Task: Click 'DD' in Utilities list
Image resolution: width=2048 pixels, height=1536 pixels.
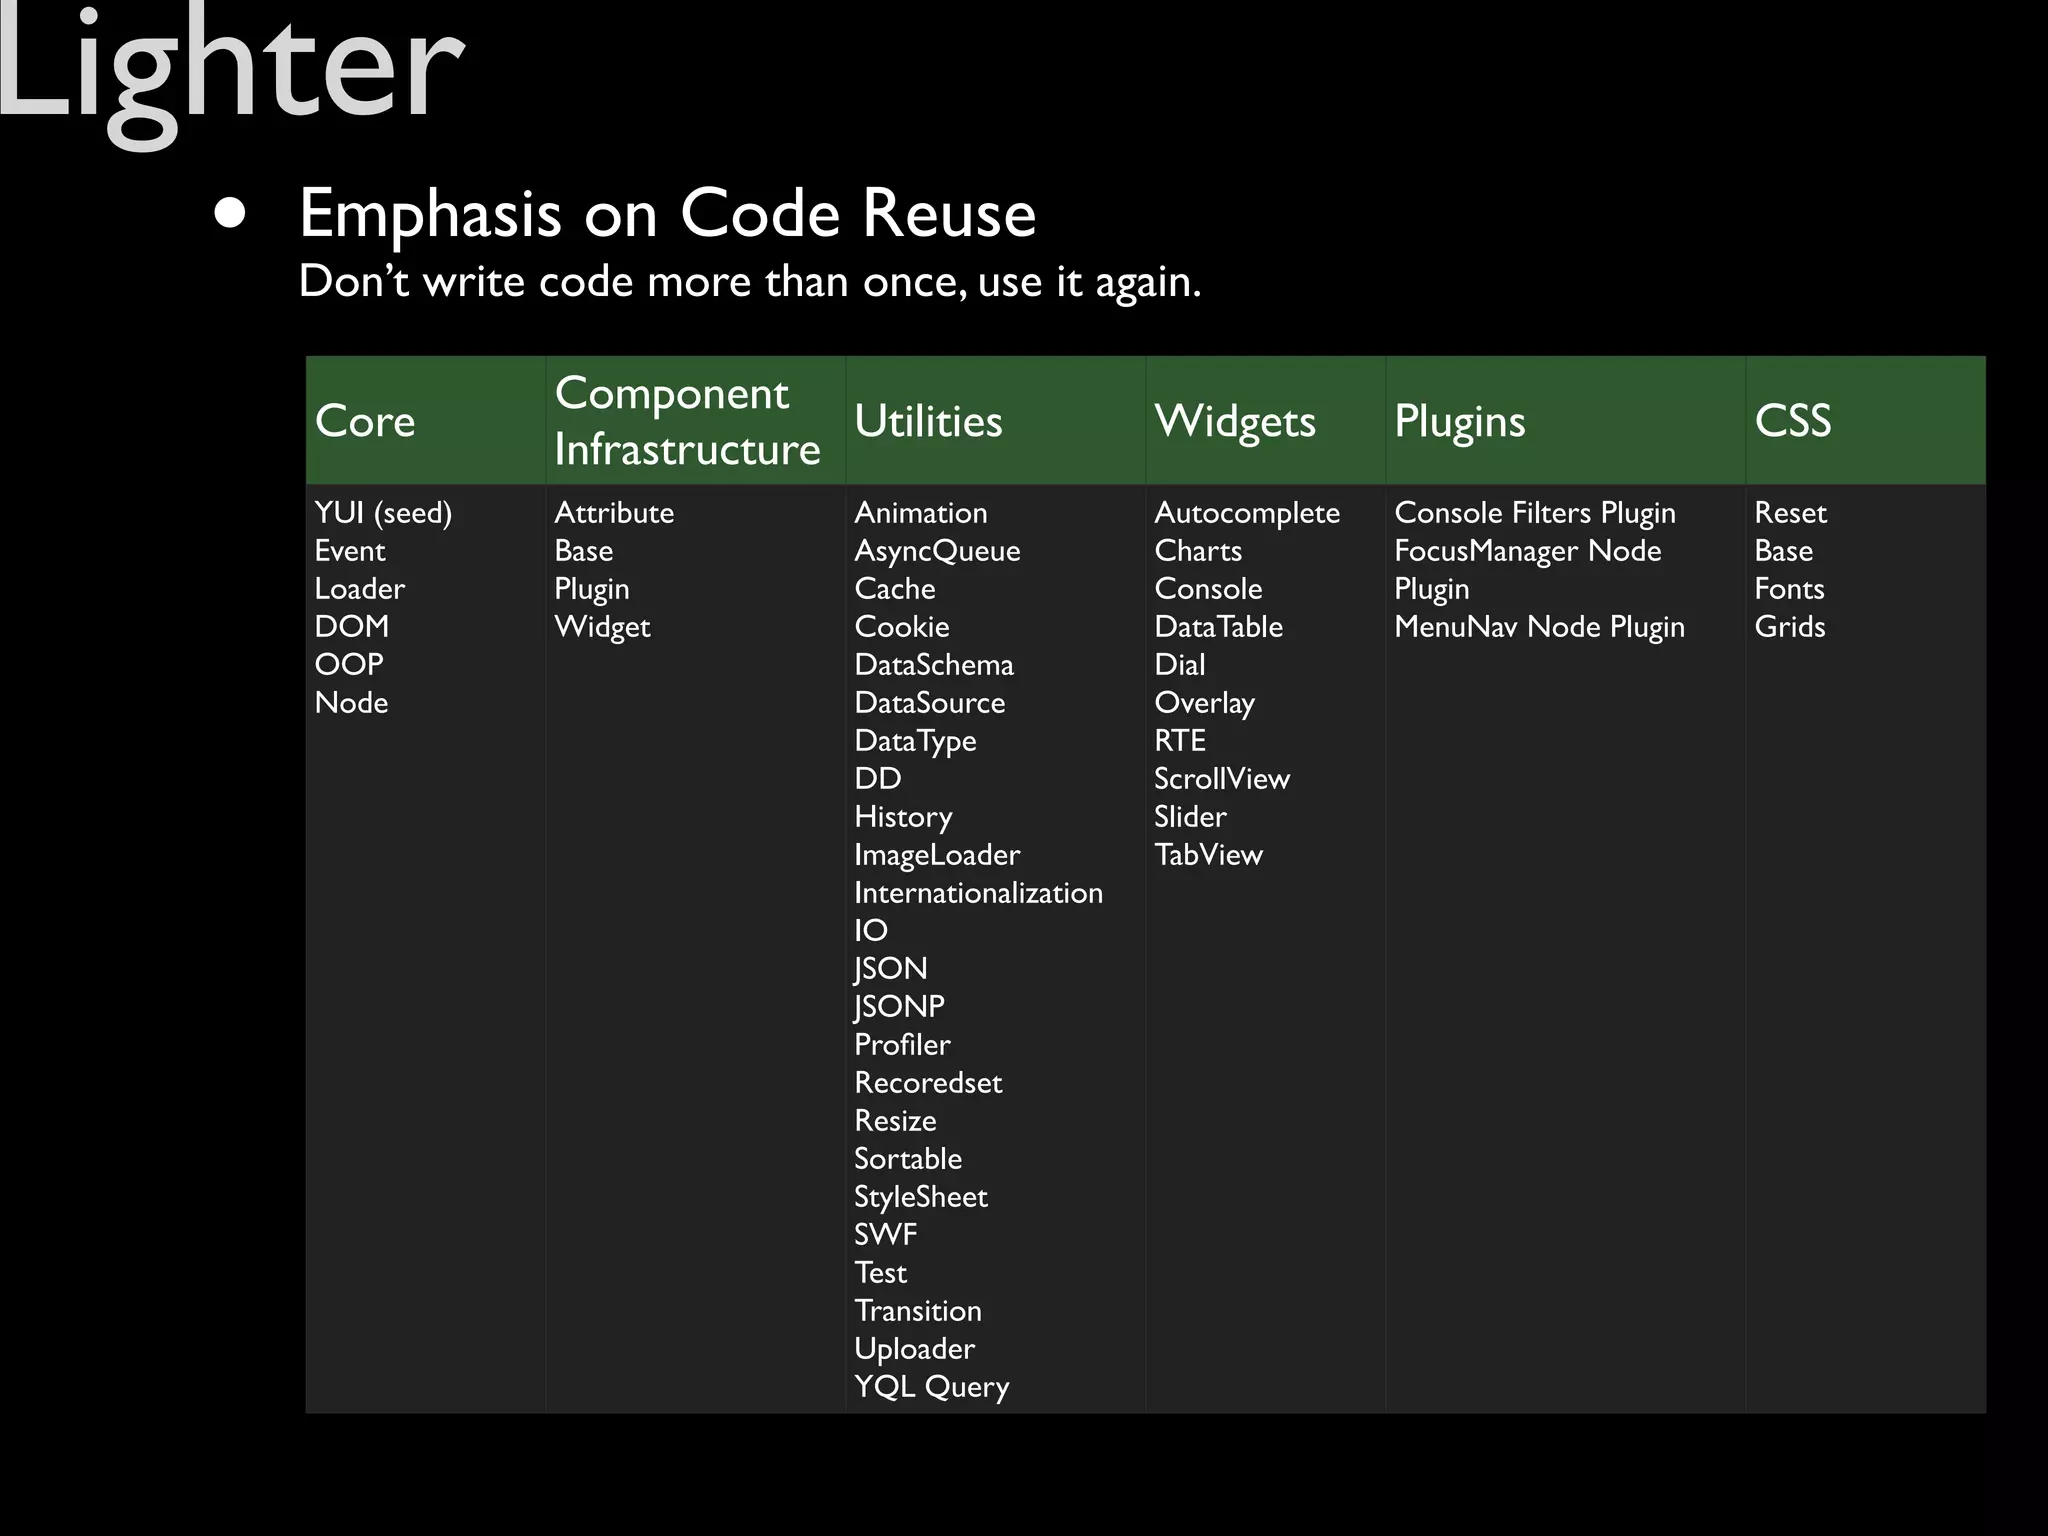Action: (x=878, y=779)
